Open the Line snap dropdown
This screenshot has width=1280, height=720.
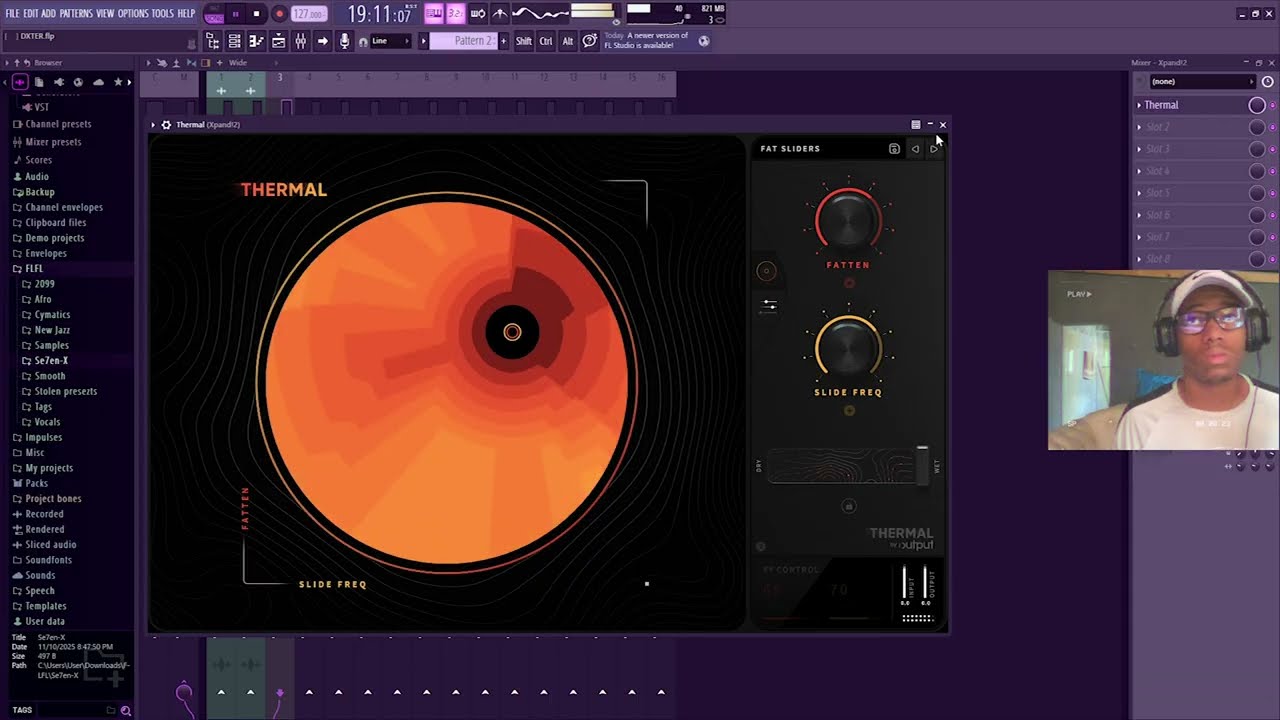[x=390, y=41]
